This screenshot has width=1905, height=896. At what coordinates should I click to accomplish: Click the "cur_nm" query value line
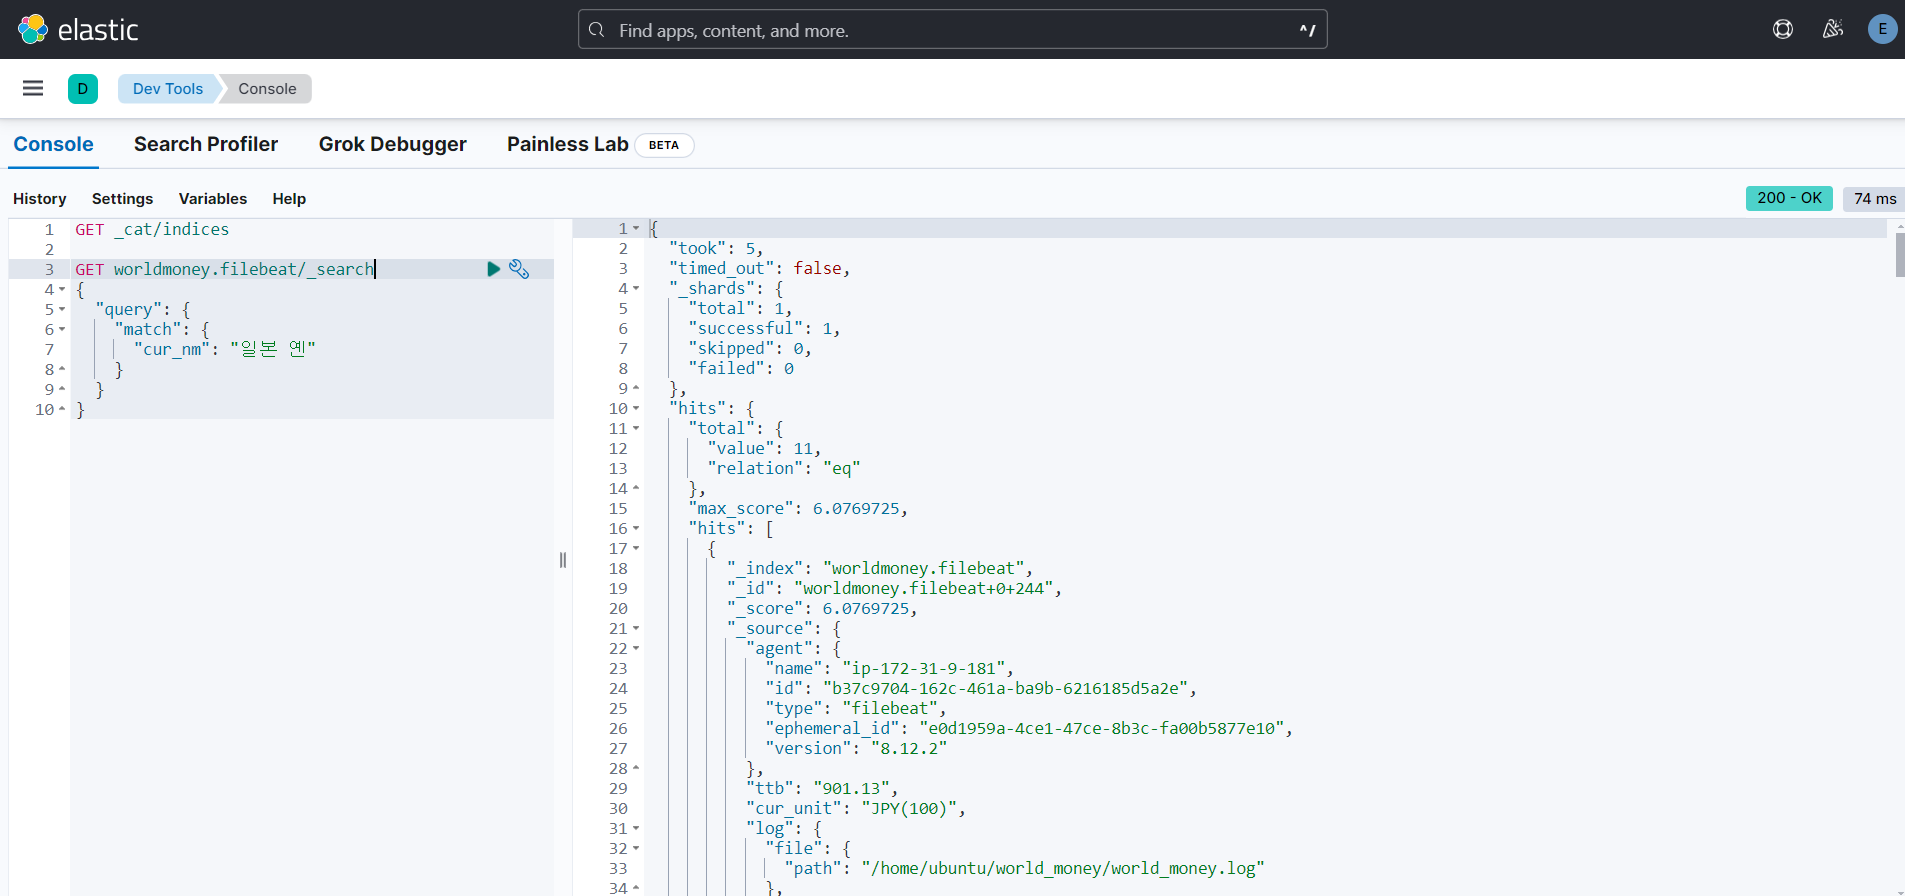pyautogui.click(x=225, y=349)
